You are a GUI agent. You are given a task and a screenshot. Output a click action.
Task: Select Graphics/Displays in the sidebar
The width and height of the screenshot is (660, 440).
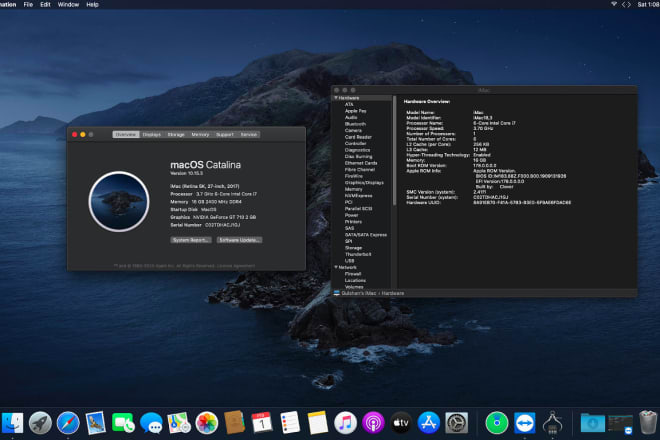[364, 183]
